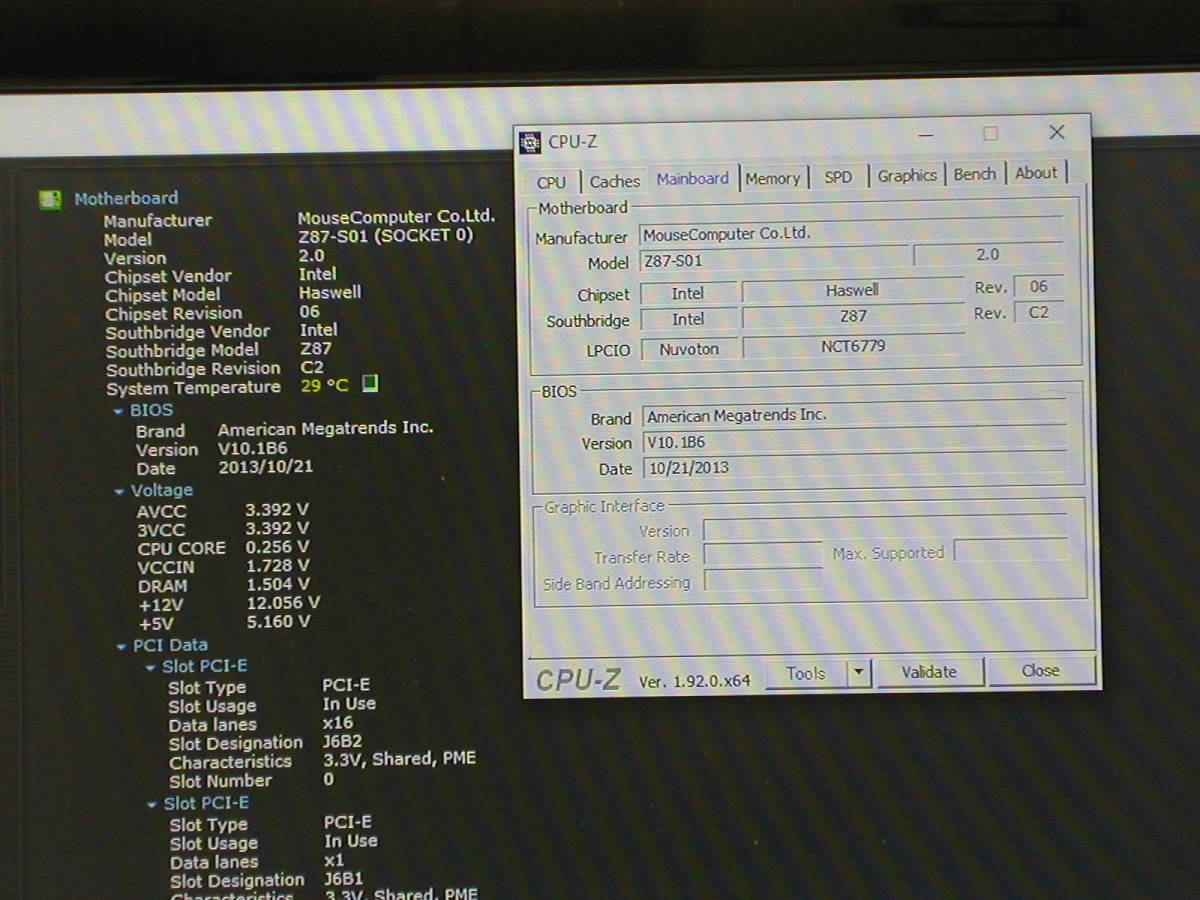
Task: Collapse the first Slot PCI-E node with J6B2
Action: (151, 667)
